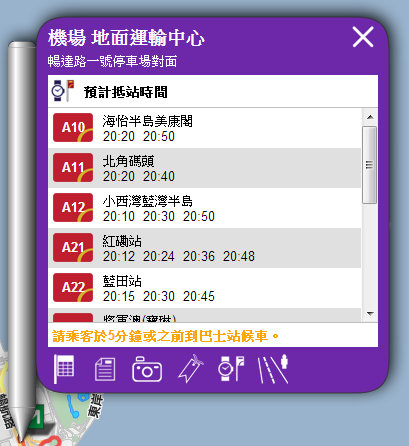The height and width of the screenshot is (446, 409).
Task: Select destination 小西灣藍灣半島
Action: click(x=147, y=201)
